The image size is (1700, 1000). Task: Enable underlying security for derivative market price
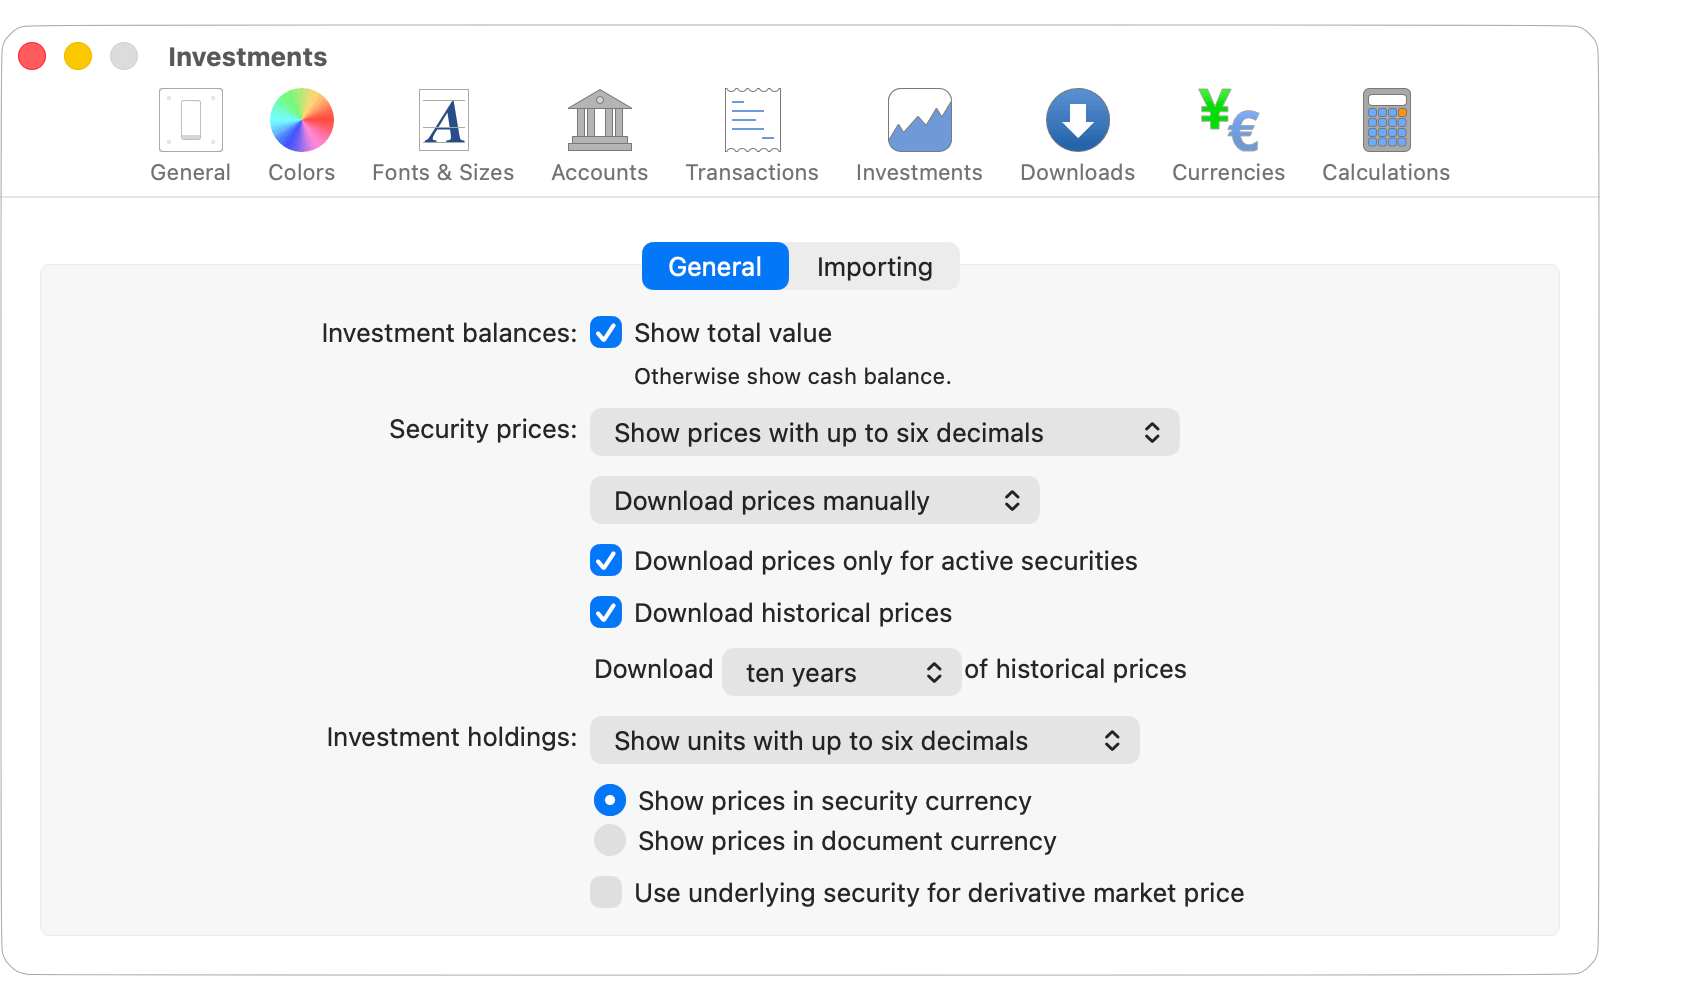[606, 893]
